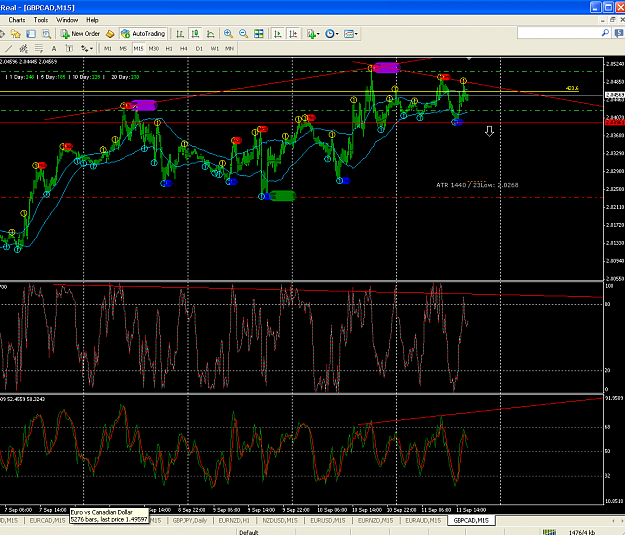The height and width of the screenshot is (535, 625).
Task: Open the Tools menu
Action: (41, 20)
